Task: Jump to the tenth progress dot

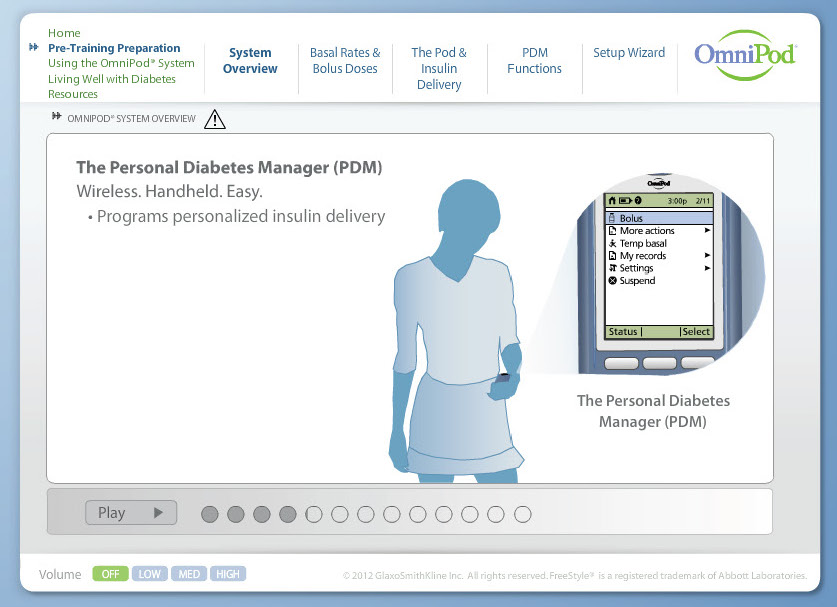Action: (x=444, y=515)
